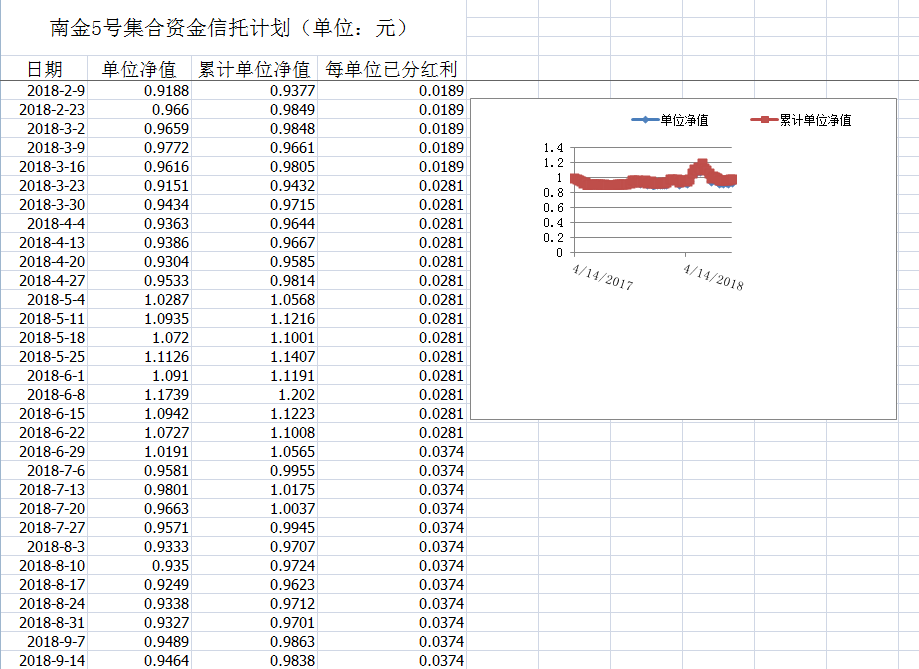The height and width of the screenshot is (669, 919).
Task: Select cumulative value cell 0.9814
Action: click(x=254, y=281)
